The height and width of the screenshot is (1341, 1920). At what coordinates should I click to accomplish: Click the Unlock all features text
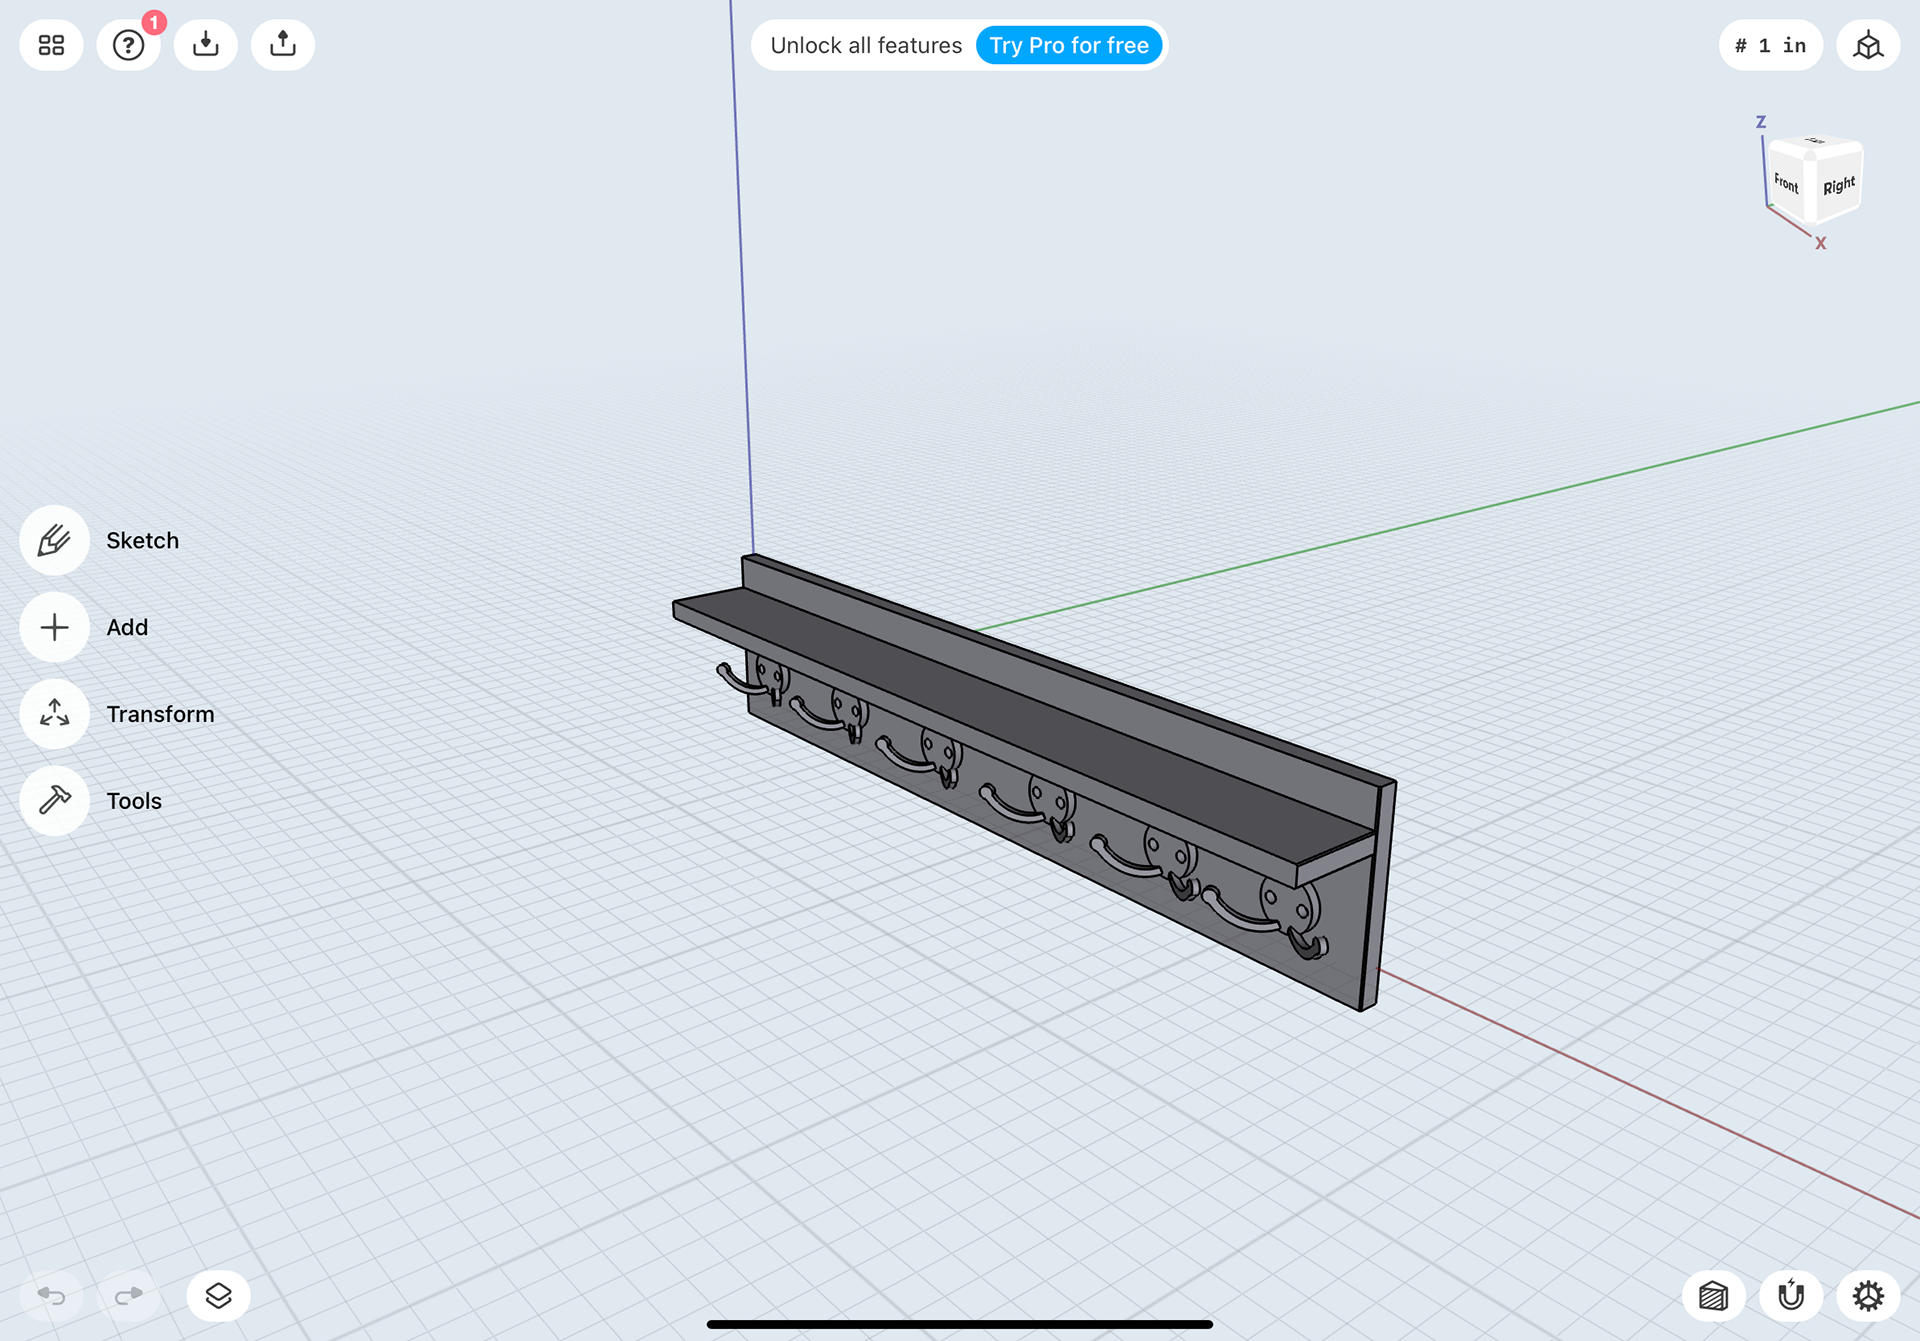866,45
